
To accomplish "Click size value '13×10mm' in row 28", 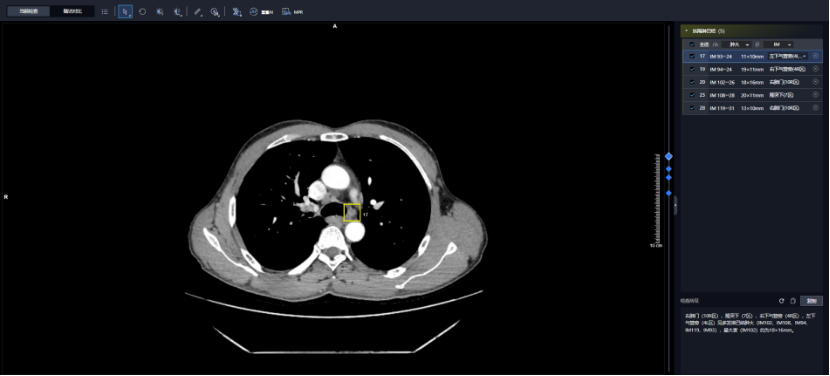I will tap(752, 108).
